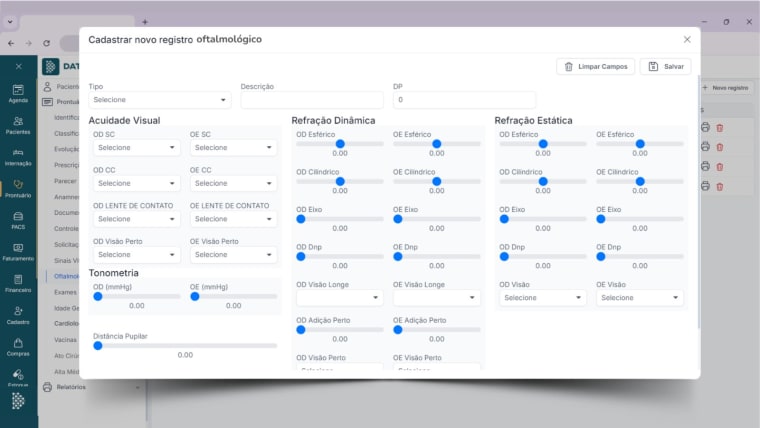Viewport: 760px width, 428px height.
Task: Click the dialog vertical scrollbar
Action: (698, 202)
